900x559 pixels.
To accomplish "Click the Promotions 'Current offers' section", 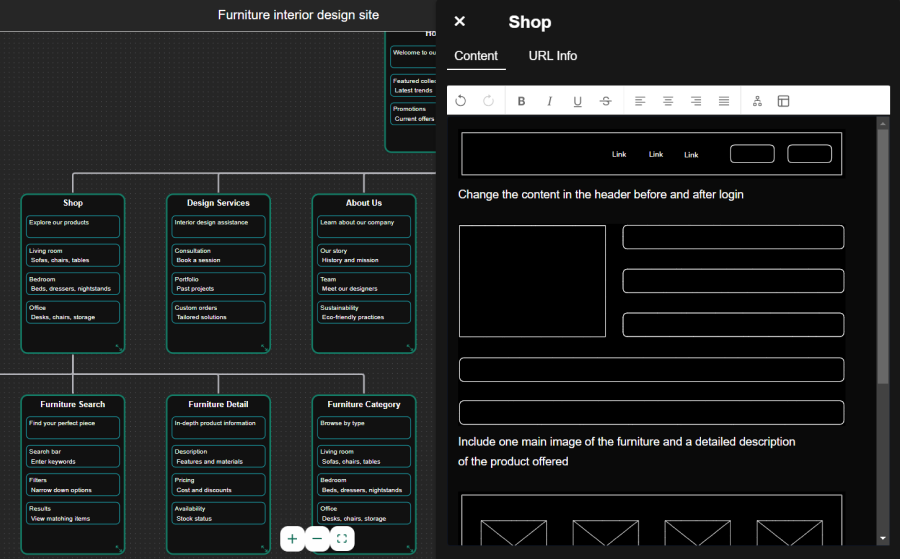I will 413,114.
